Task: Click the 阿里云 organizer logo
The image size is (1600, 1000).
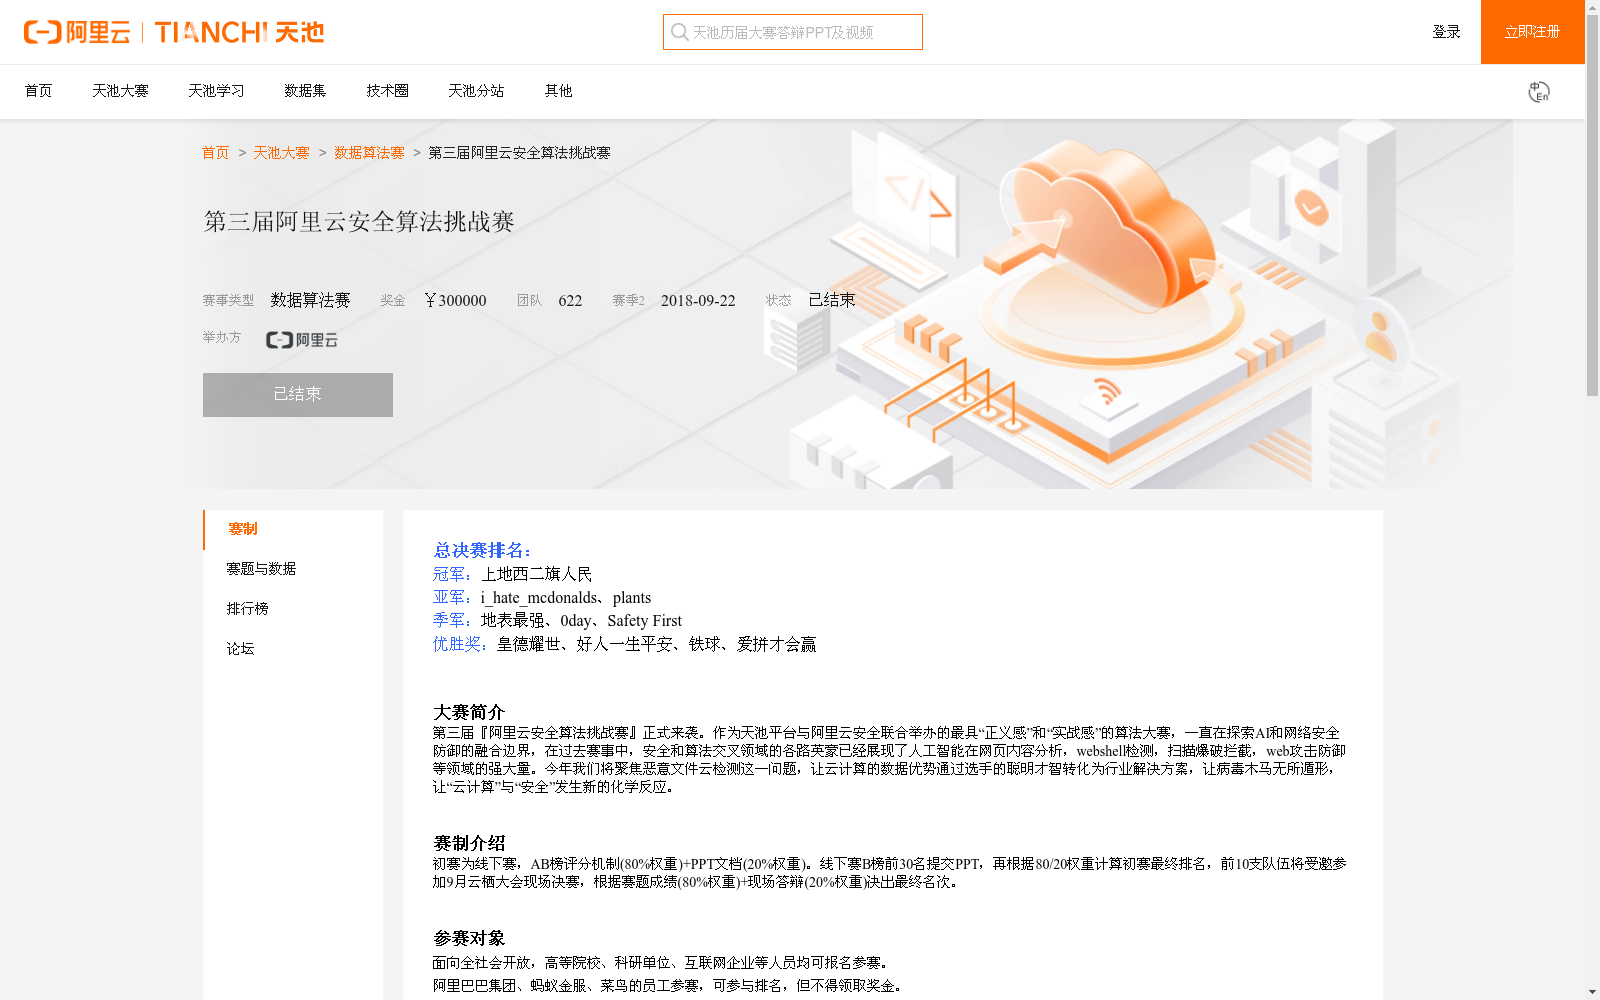Action: (x=301, y=340)
